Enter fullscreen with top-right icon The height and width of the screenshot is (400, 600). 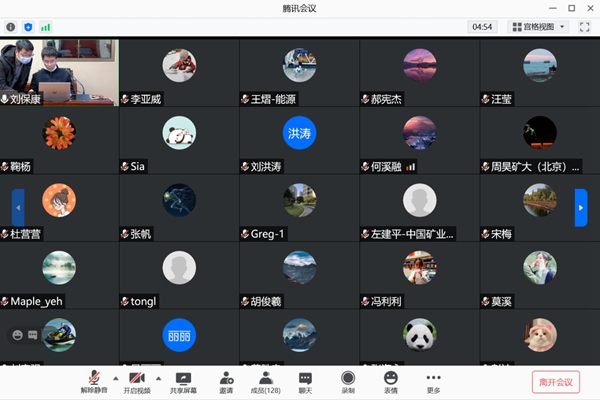point(584,27)
